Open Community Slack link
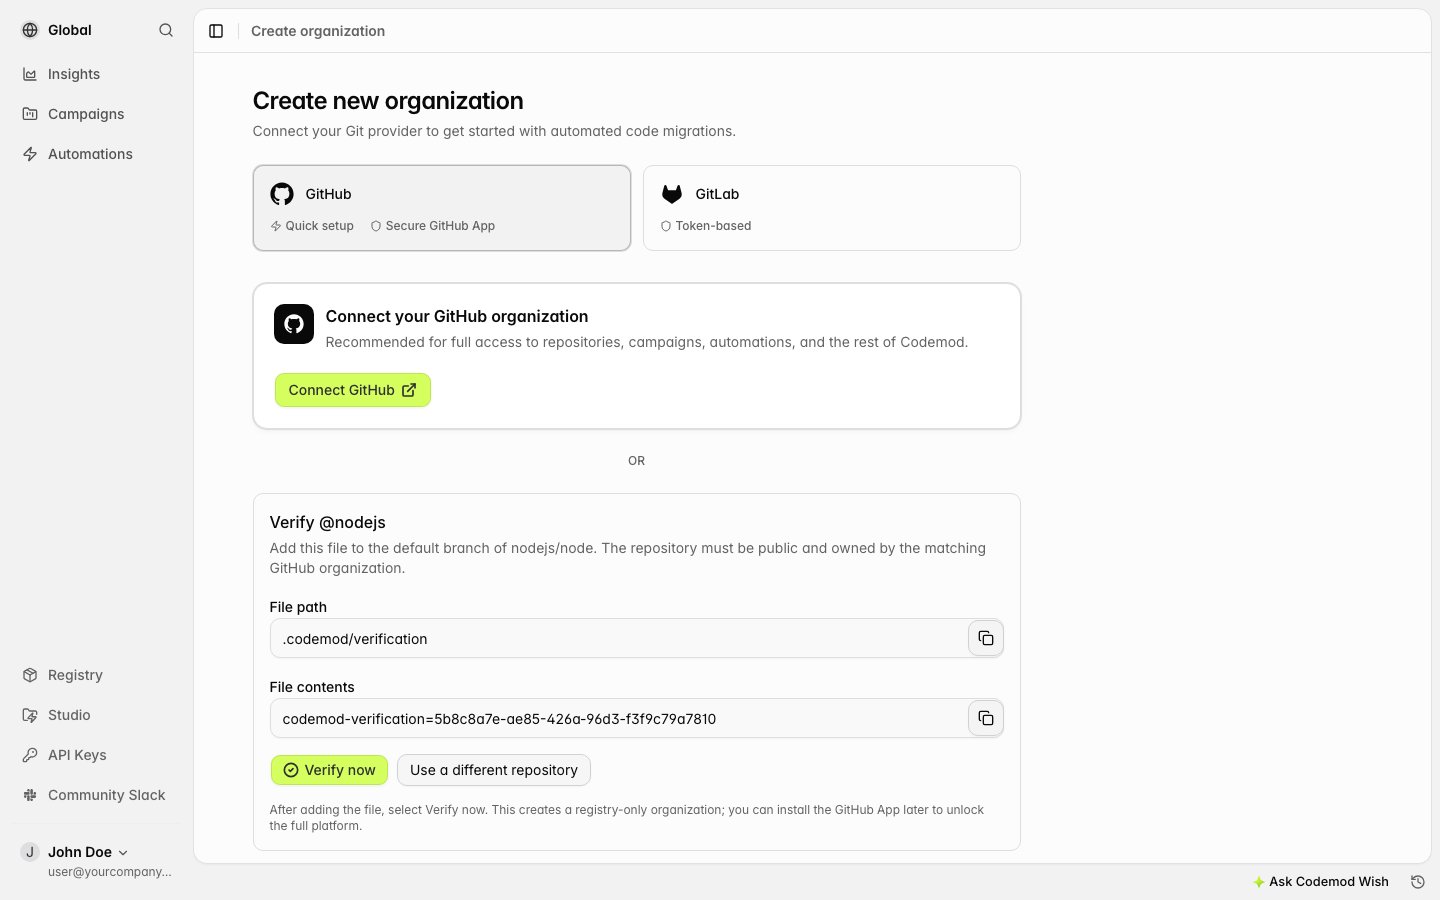Screen dimensions: 1440x900 pos(96,795)
